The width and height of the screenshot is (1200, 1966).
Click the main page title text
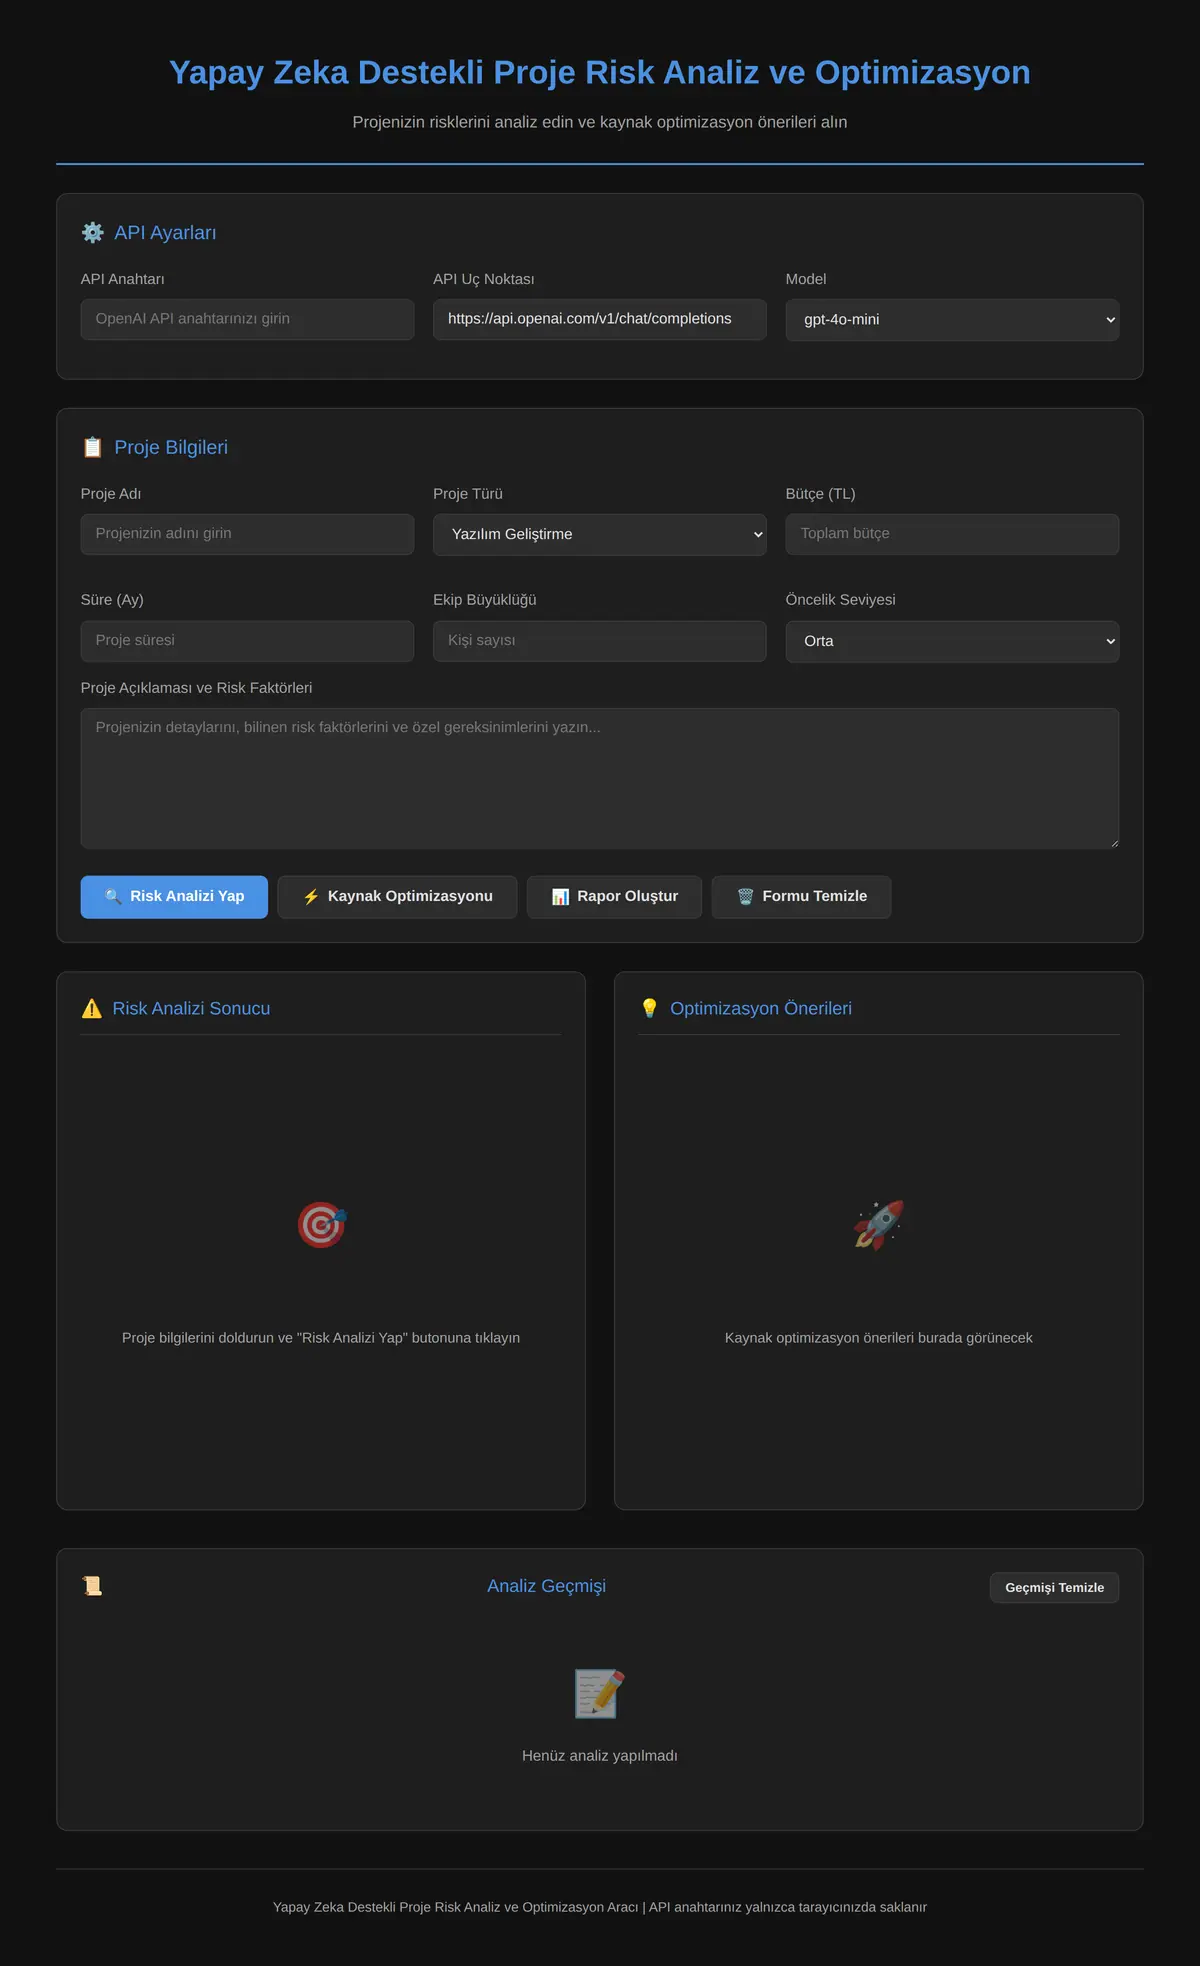pos(600,72)
